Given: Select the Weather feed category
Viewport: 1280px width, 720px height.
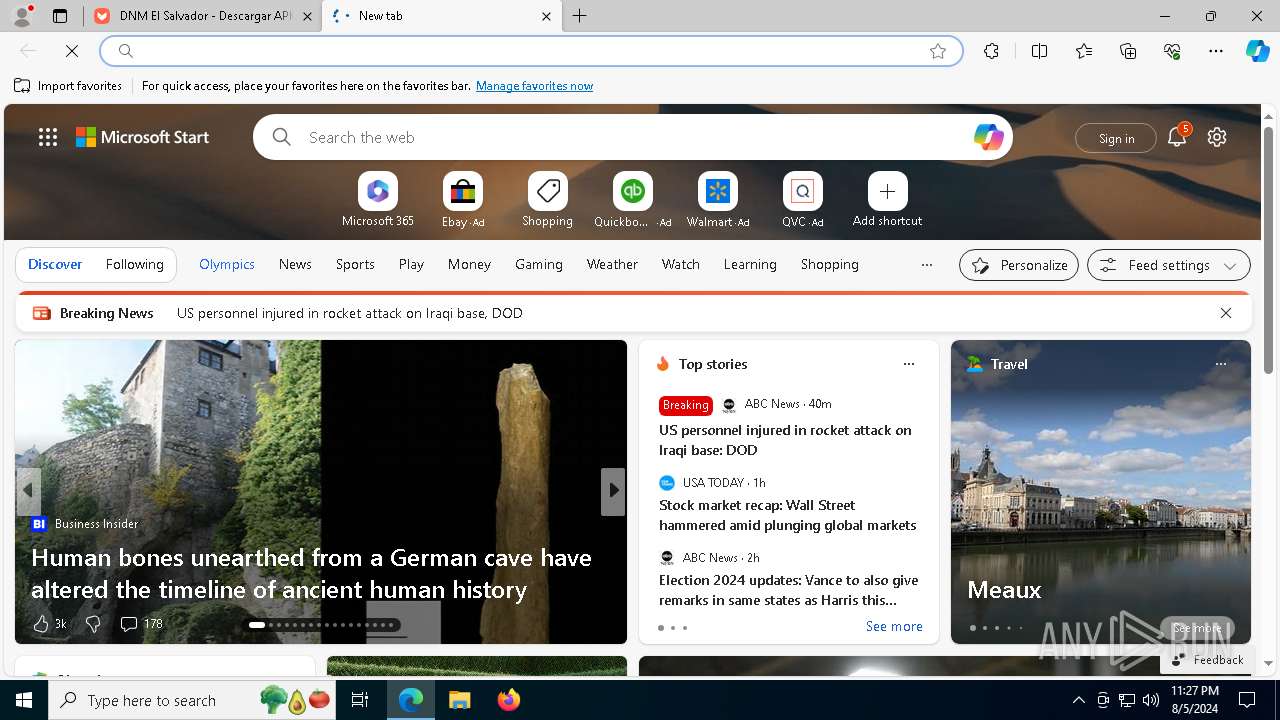Looking at the screenshot, I should click(x=612, y=264).
